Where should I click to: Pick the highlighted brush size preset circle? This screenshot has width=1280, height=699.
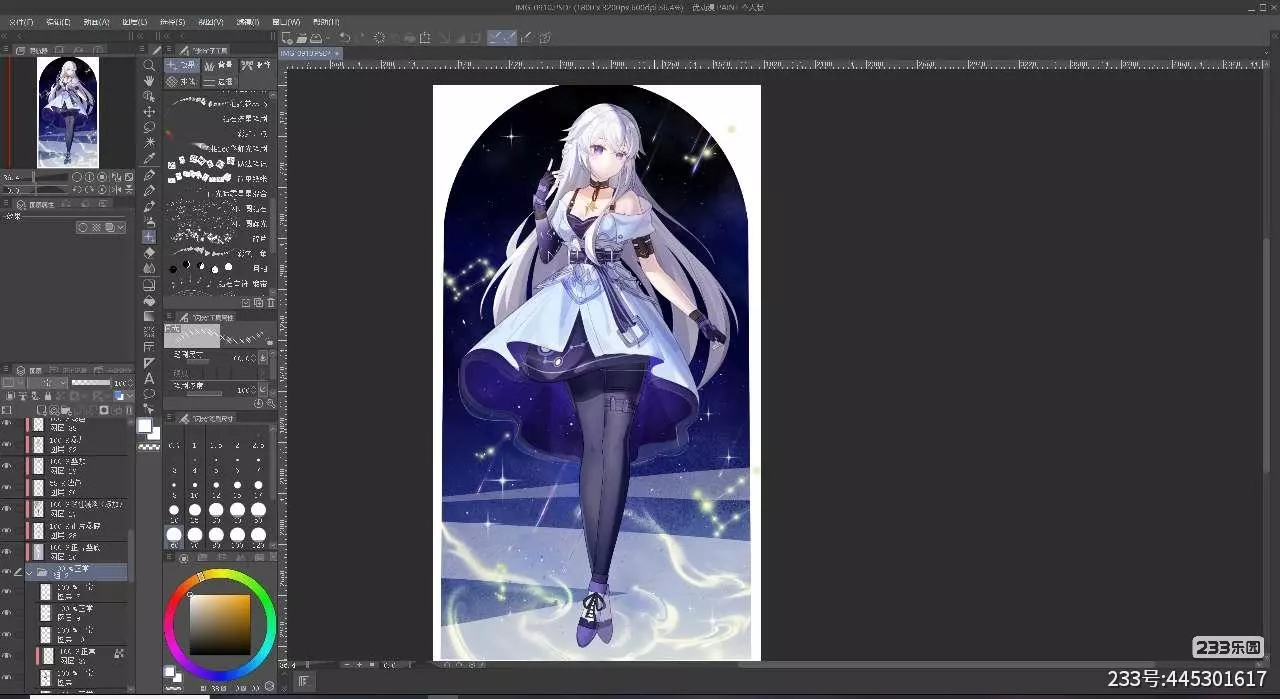[x=174, y=538]
